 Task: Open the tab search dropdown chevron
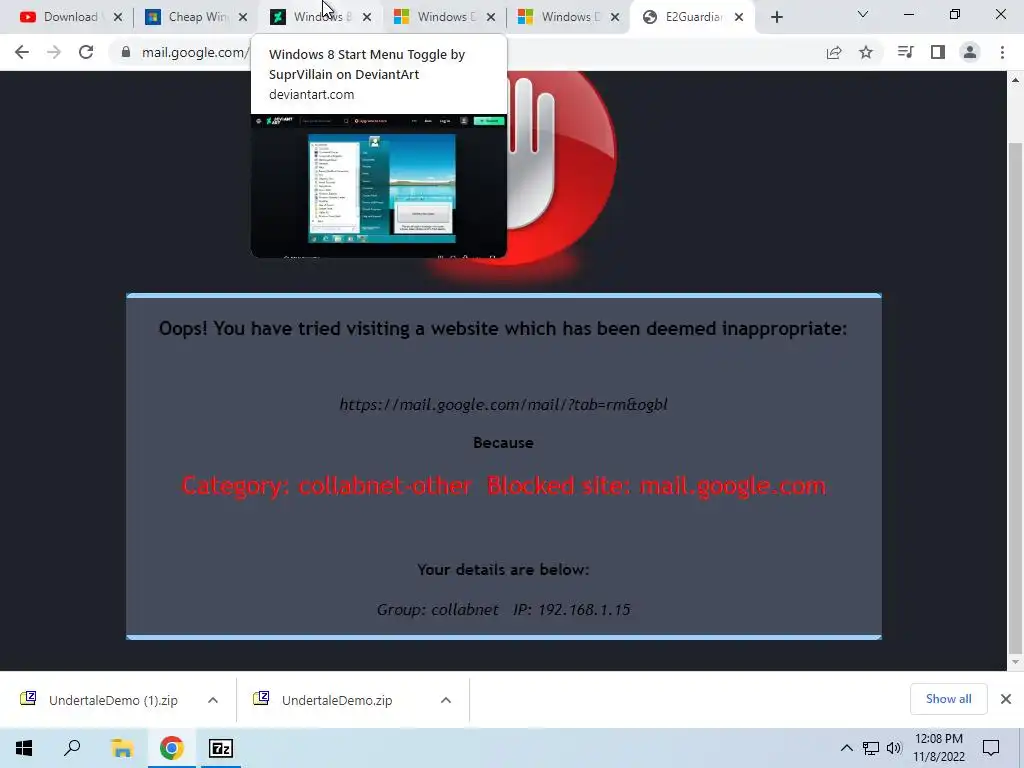(863, 14)
